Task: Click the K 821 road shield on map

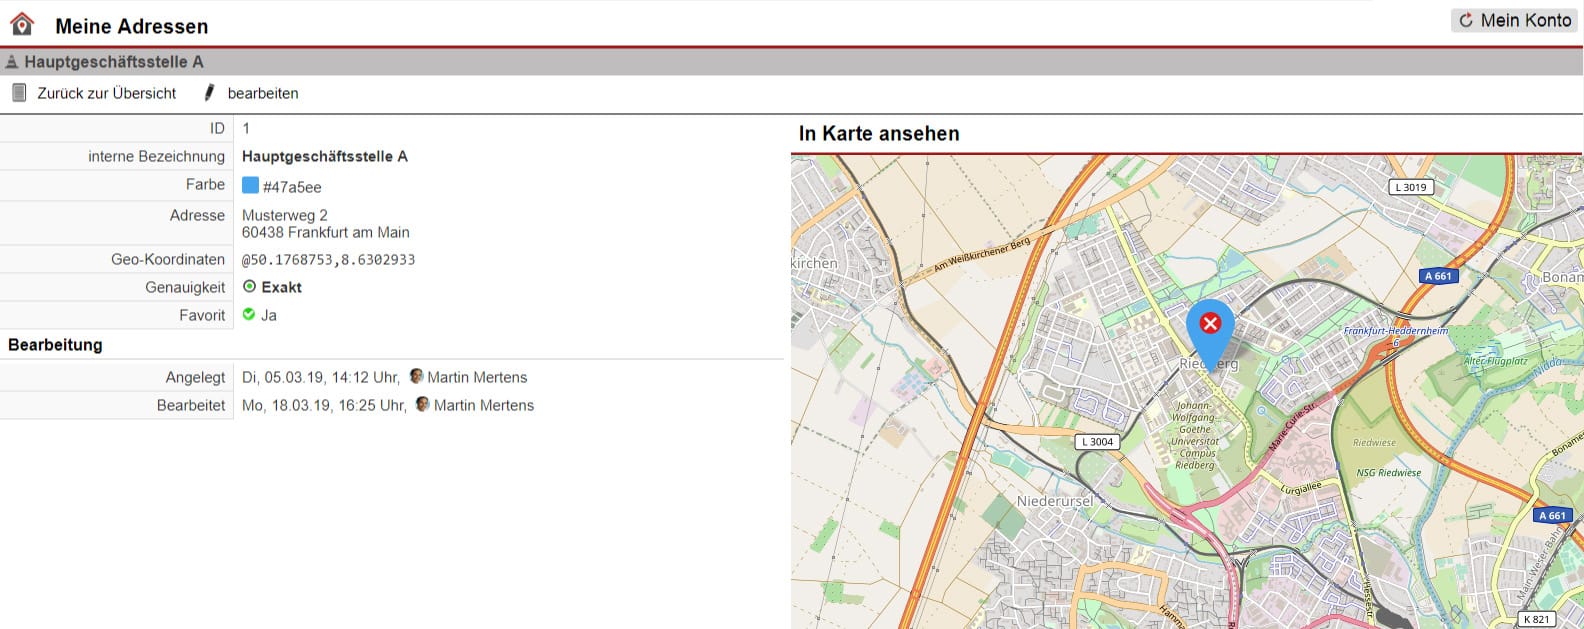Action: click(x=1536, y=619)
